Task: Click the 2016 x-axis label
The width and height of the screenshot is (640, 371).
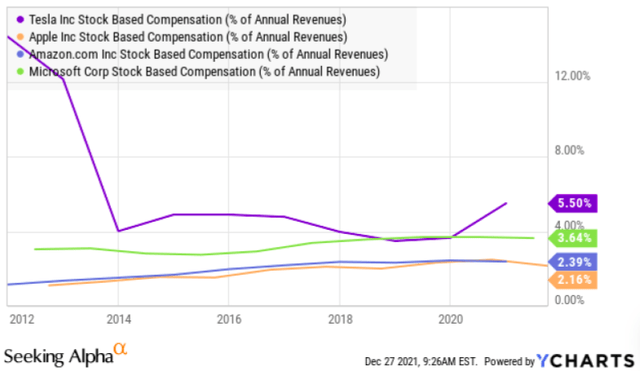Action: point(229,319)
